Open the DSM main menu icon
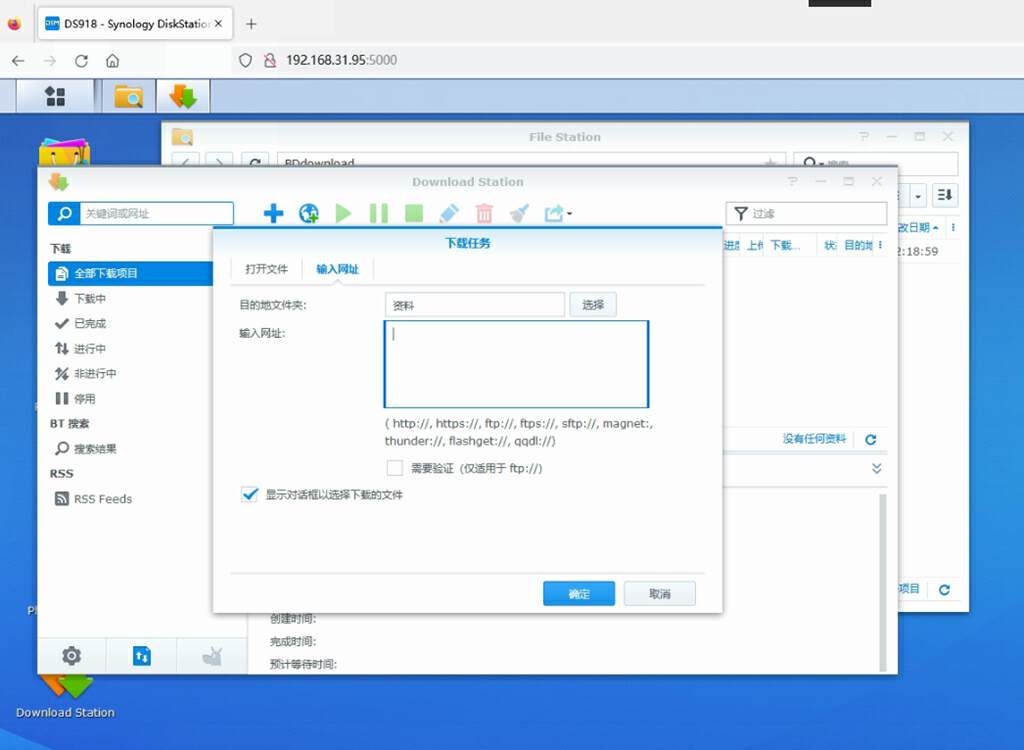The width and height of the screenshot is (1024, 750). coord(55,97)
